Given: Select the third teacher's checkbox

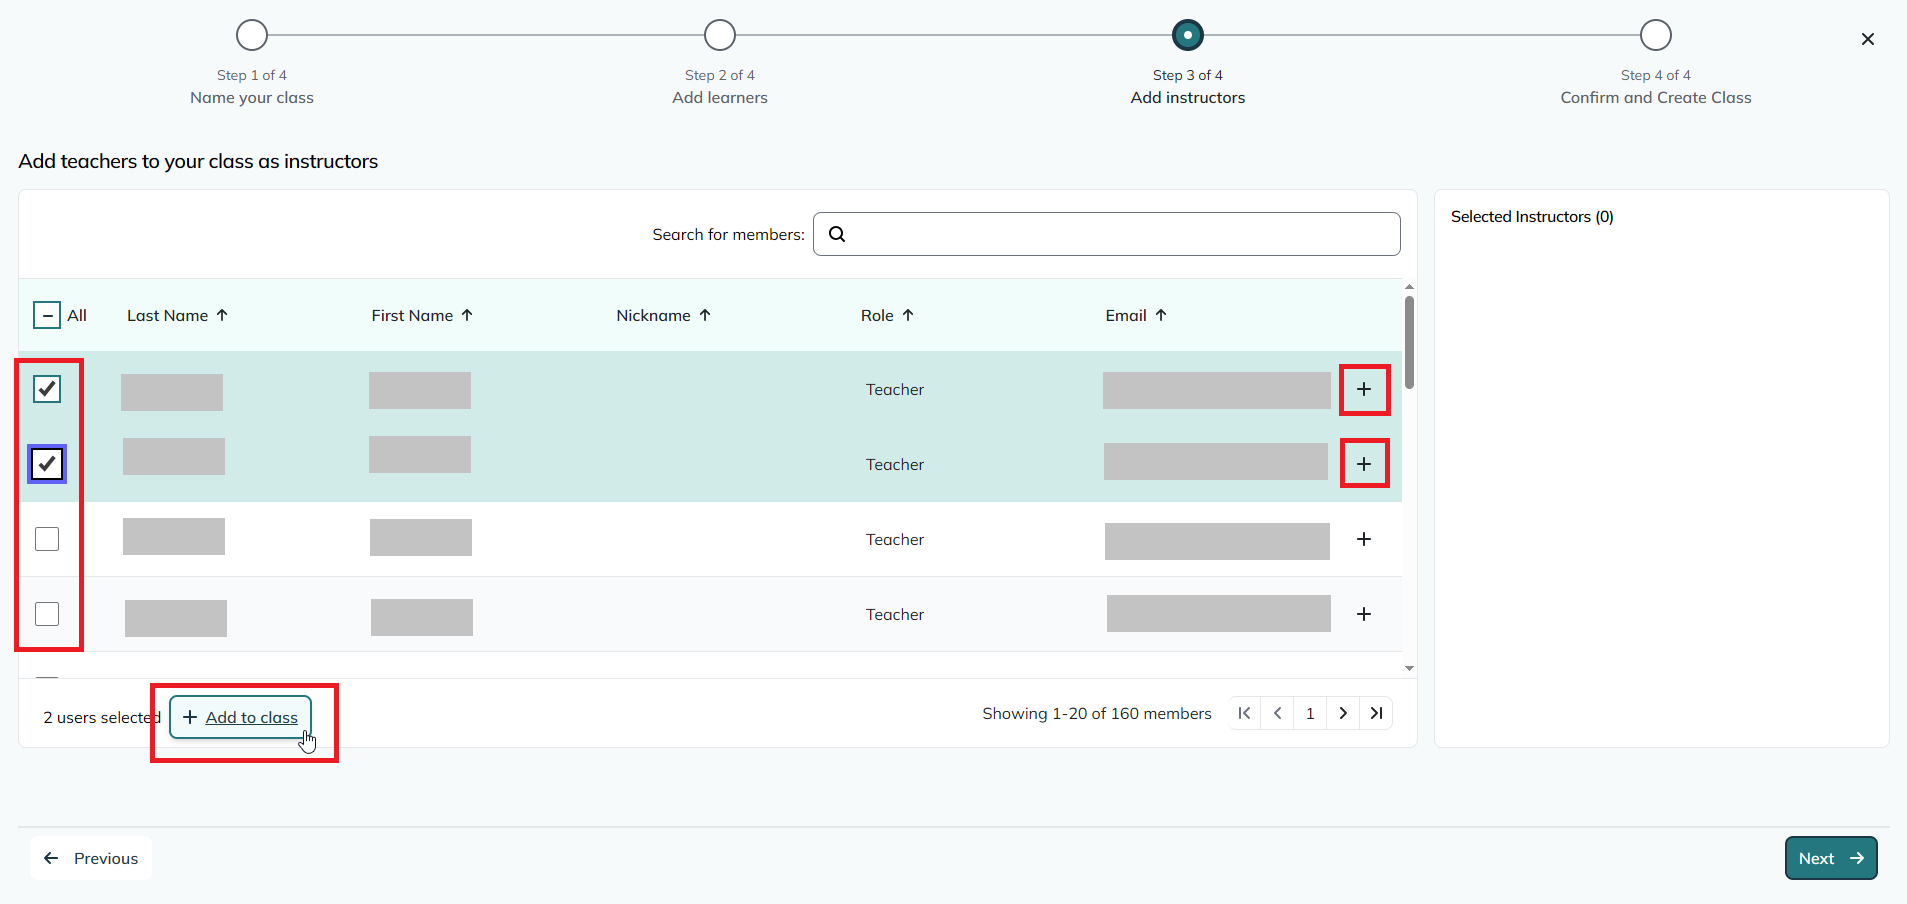Looking at the screenshot, I should coord(47,539).
